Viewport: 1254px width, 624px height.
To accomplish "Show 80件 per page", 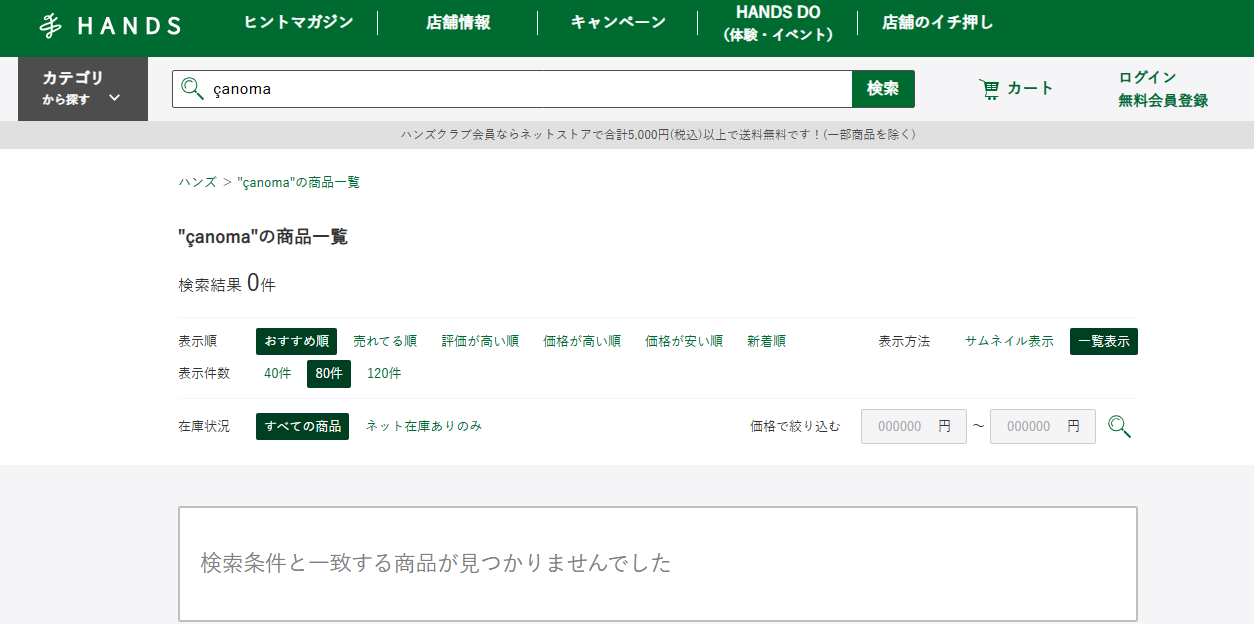I will tap(329, 373).
